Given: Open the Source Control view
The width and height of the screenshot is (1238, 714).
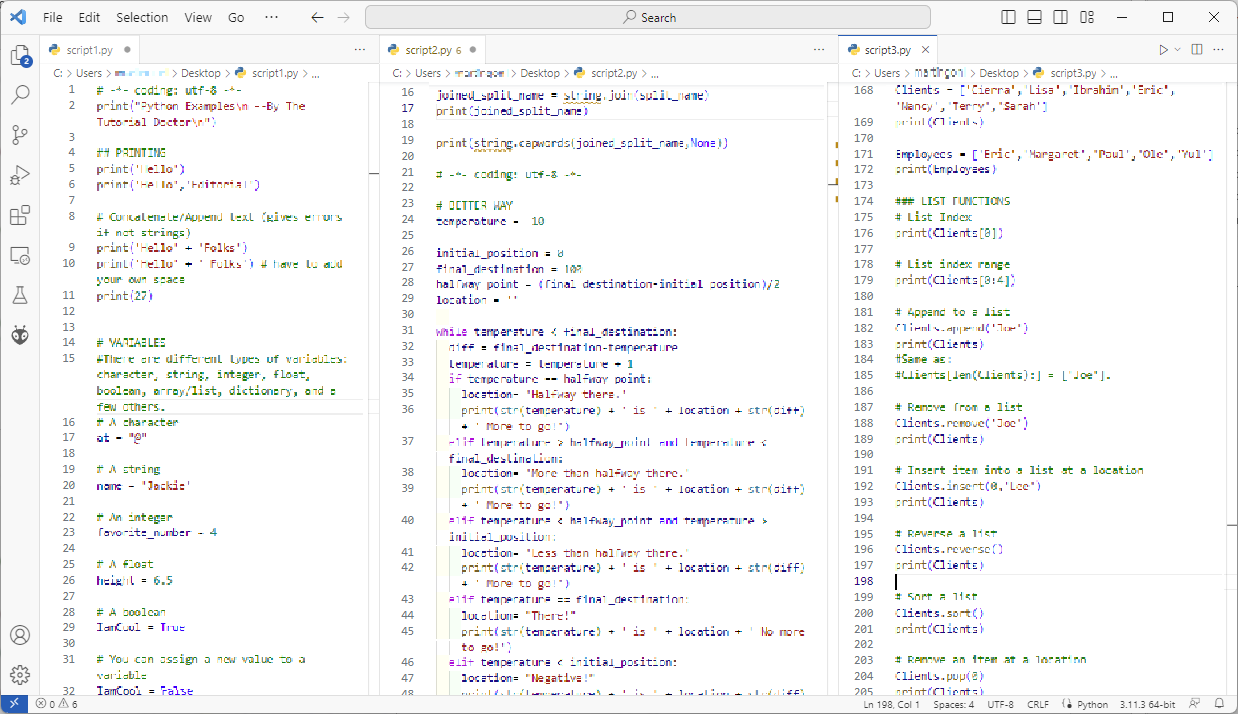Looking at the screenshot, I should (20, 134).
